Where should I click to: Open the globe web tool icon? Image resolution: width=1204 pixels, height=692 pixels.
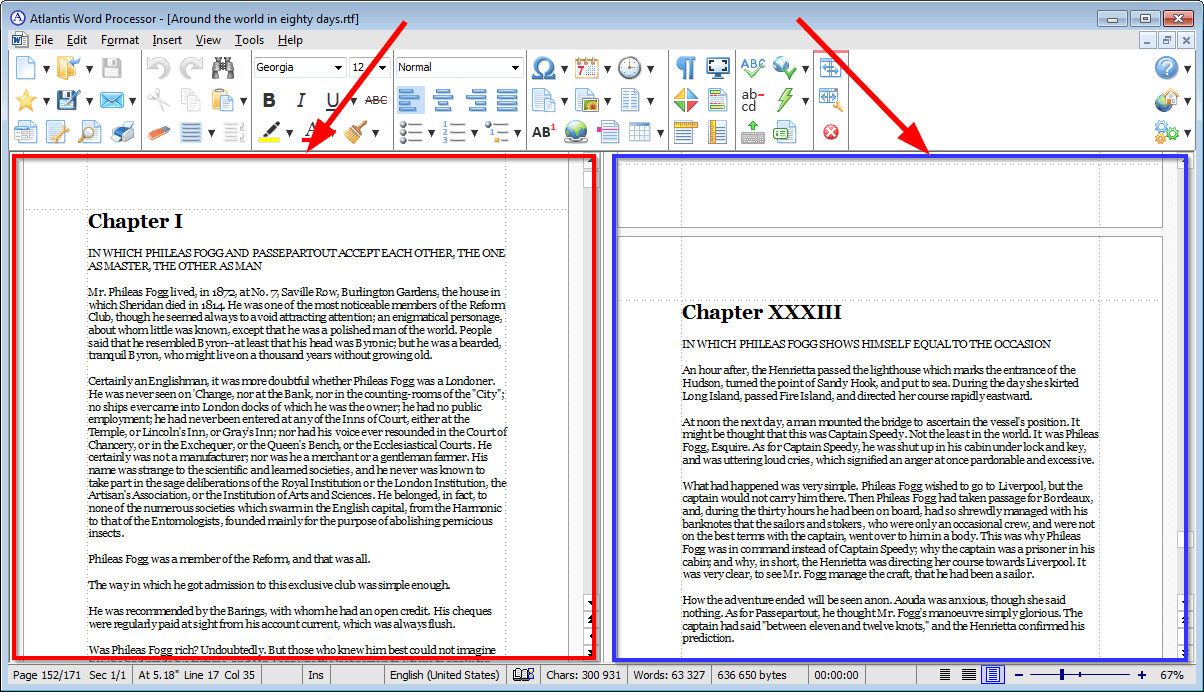click(576, 131)
